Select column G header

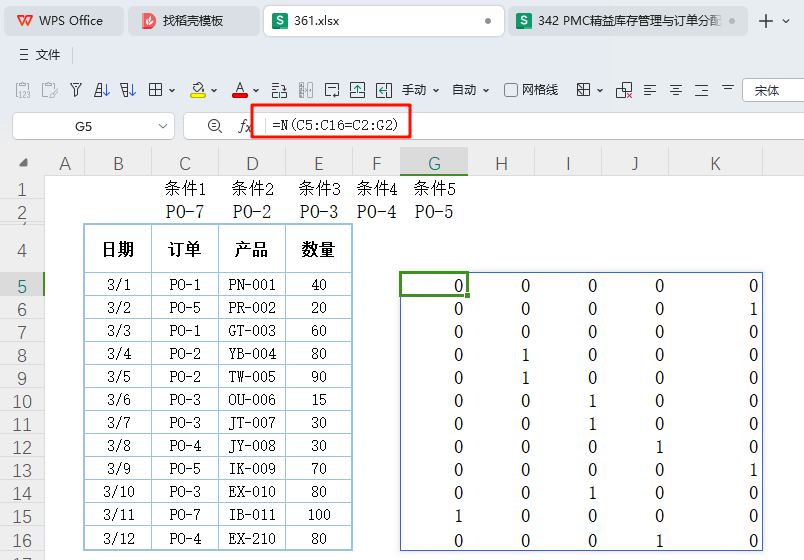click(x=434, y=163)
